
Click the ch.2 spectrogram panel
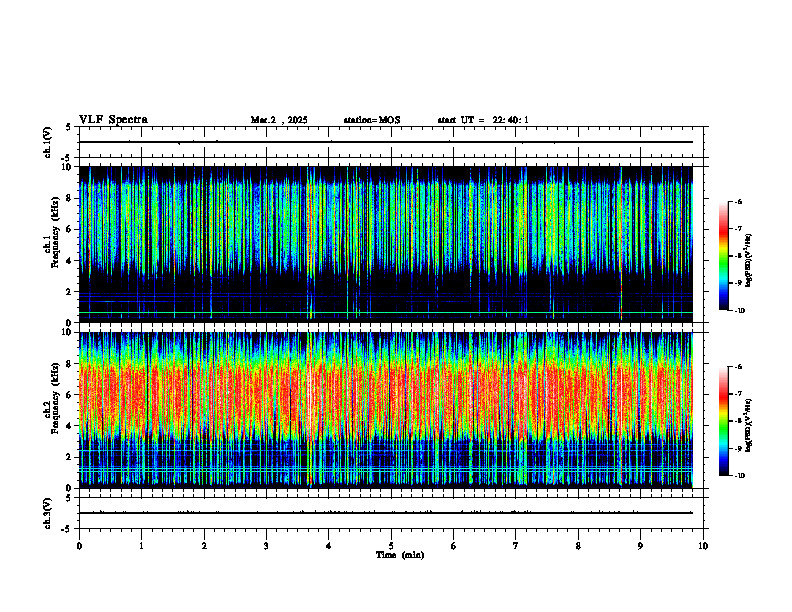point(386,410)
